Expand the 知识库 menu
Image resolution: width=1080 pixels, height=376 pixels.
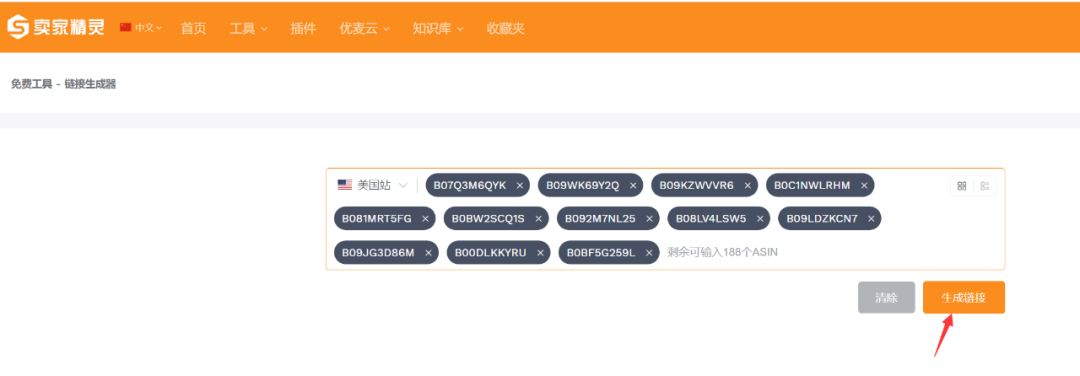click(438, 28)
